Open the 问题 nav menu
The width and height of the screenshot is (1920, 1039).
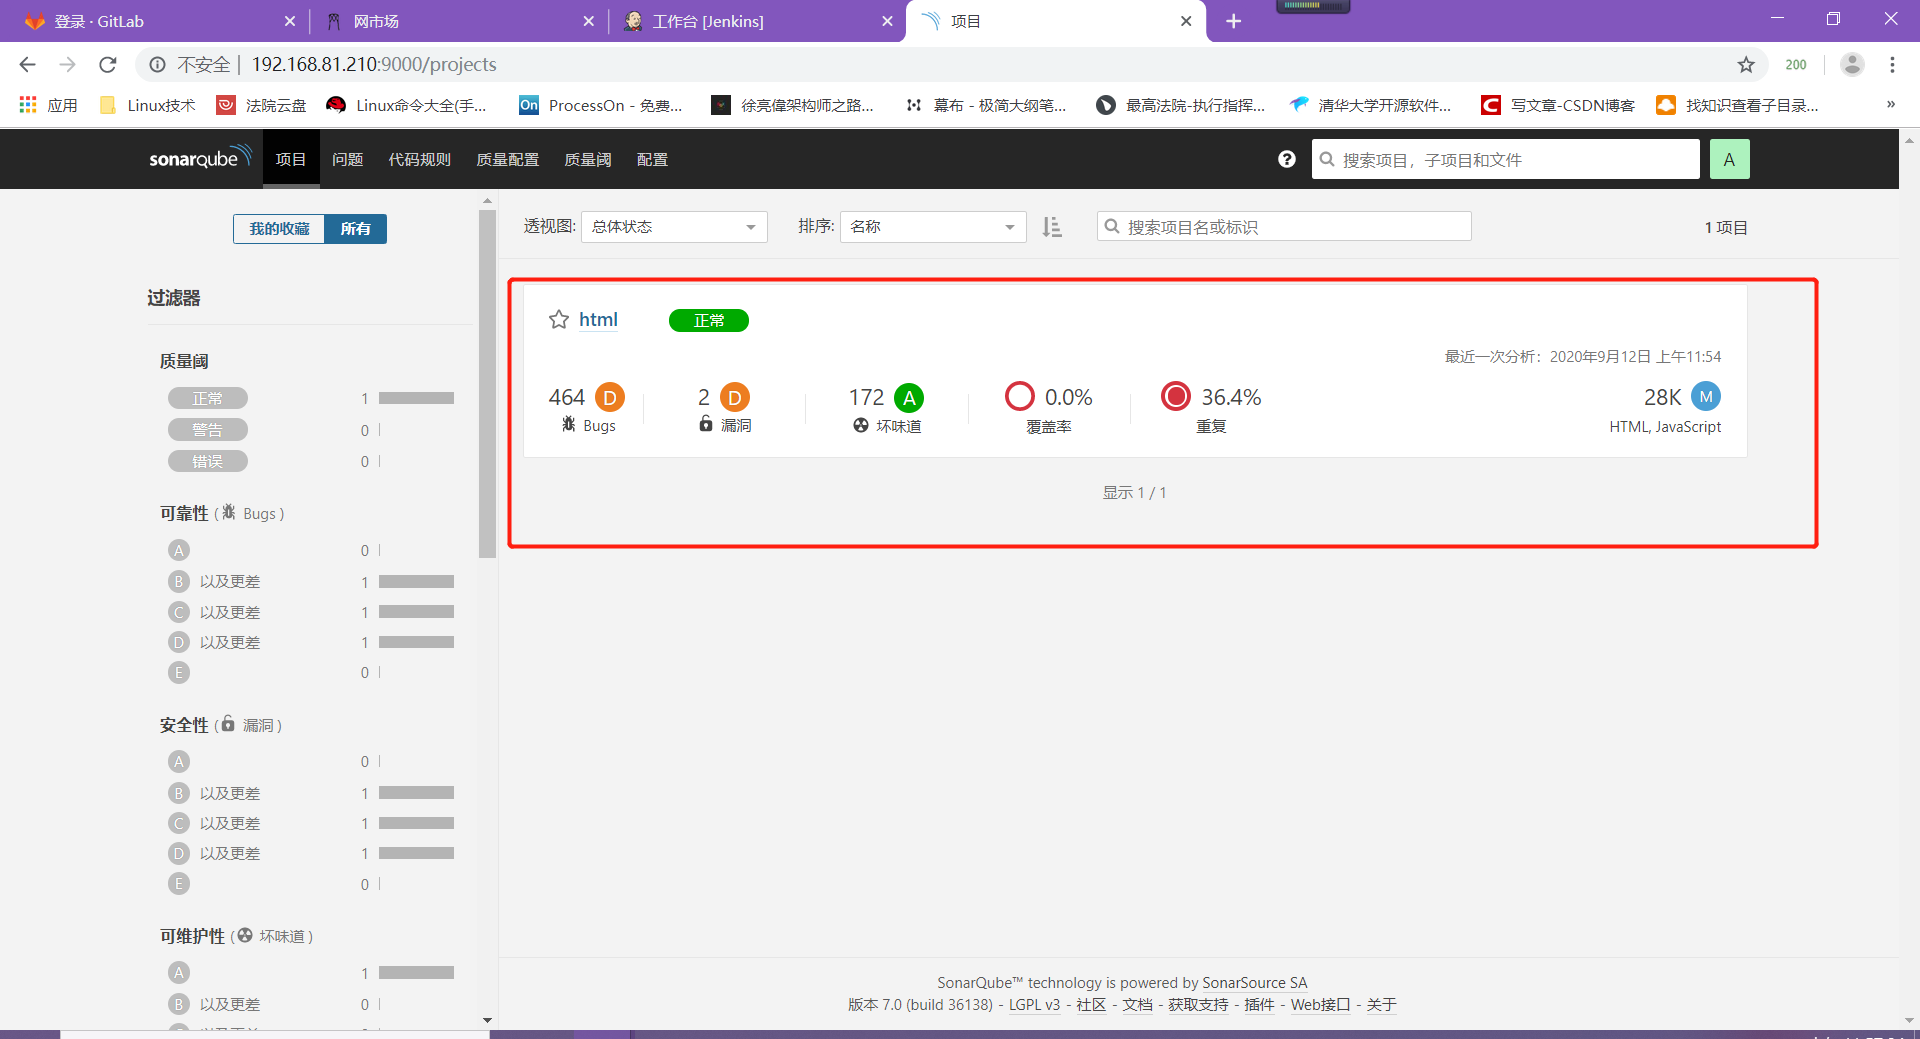point(348,159)
